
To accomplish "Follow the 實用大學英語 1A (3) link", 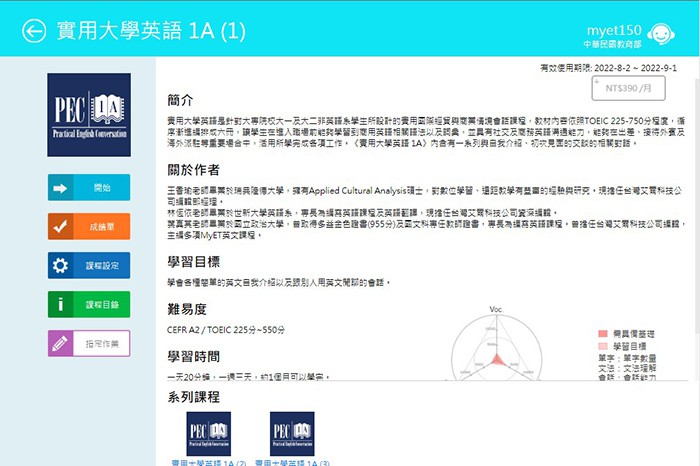I will point(292,462).
